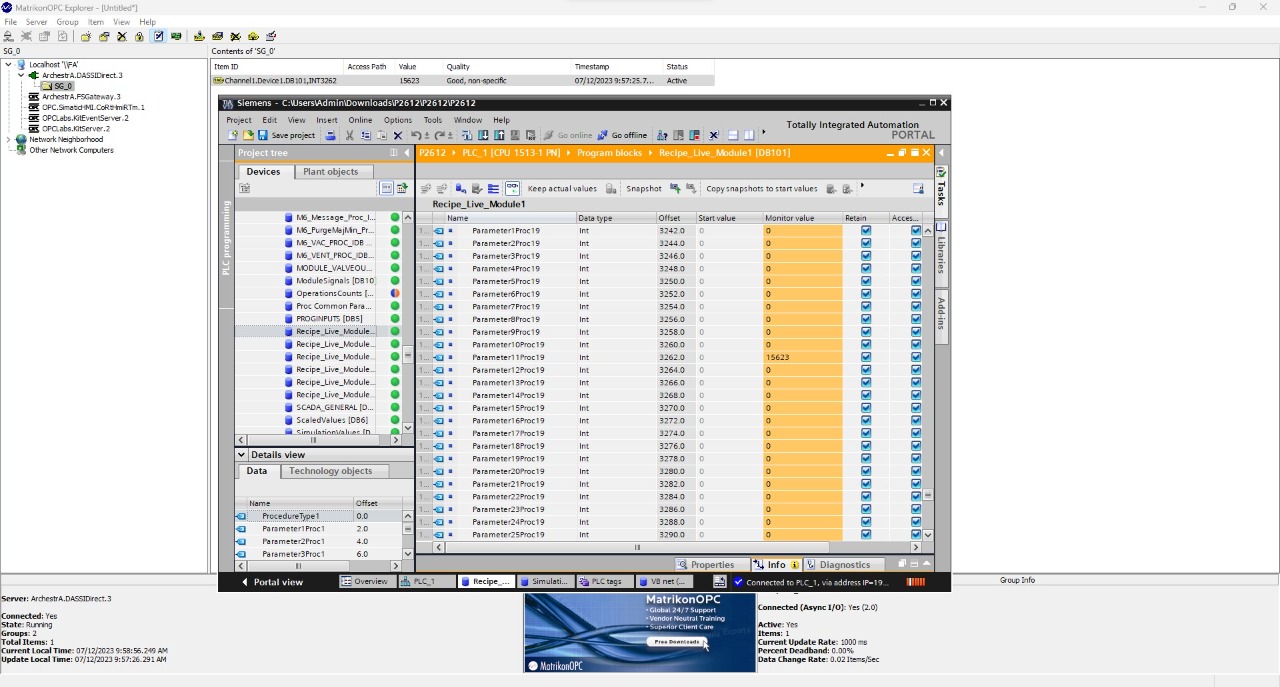Click the print icon in TIA Portal toolbar
Screen dimensions: 1280x687
pyautogui.click(x=330, y=135)
